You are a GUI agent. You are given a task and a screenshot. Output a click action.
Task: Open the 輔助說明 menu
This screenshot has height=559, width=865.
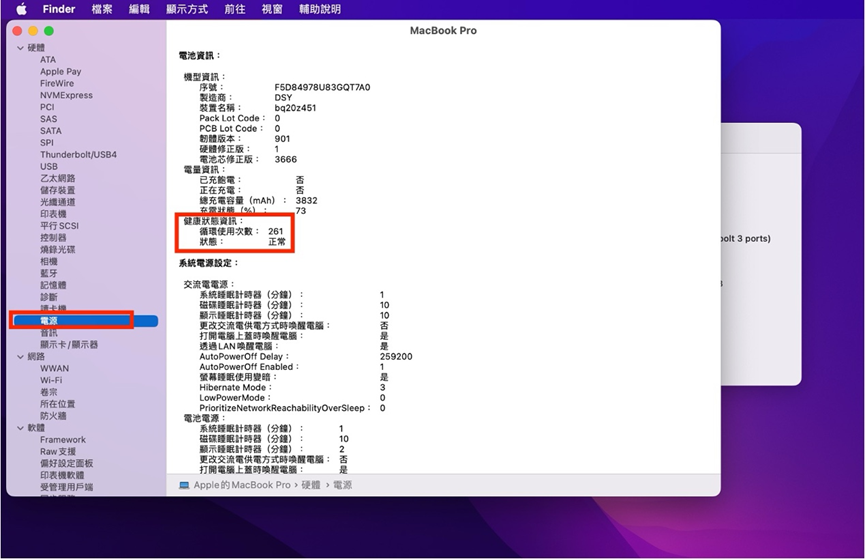pyautogui.click(x=320, y=9)
